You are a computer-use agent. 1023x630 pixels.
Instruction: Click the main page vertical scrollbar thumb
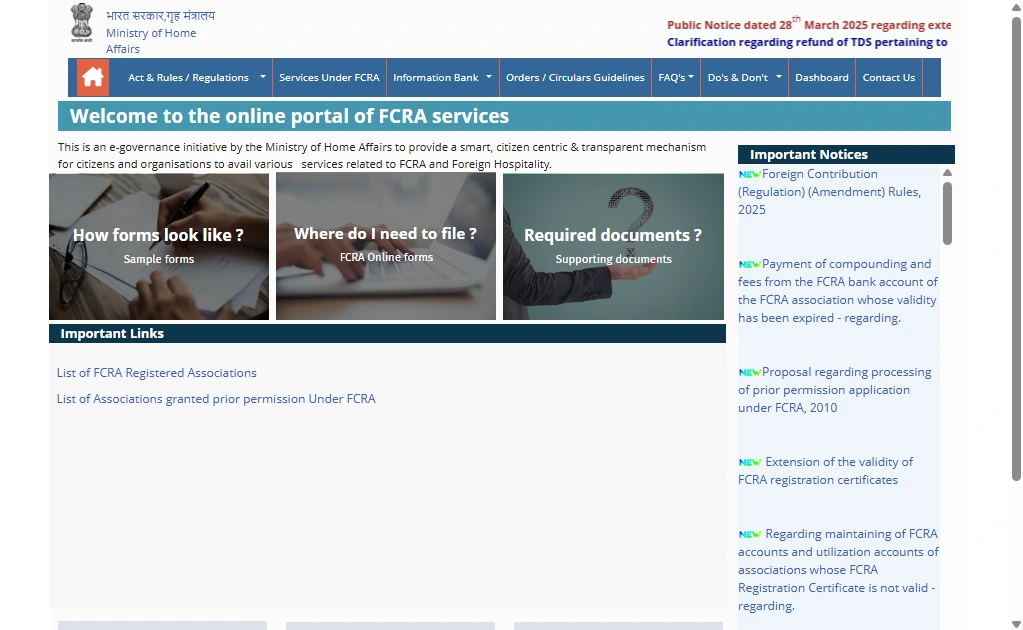click(1016, 249)
